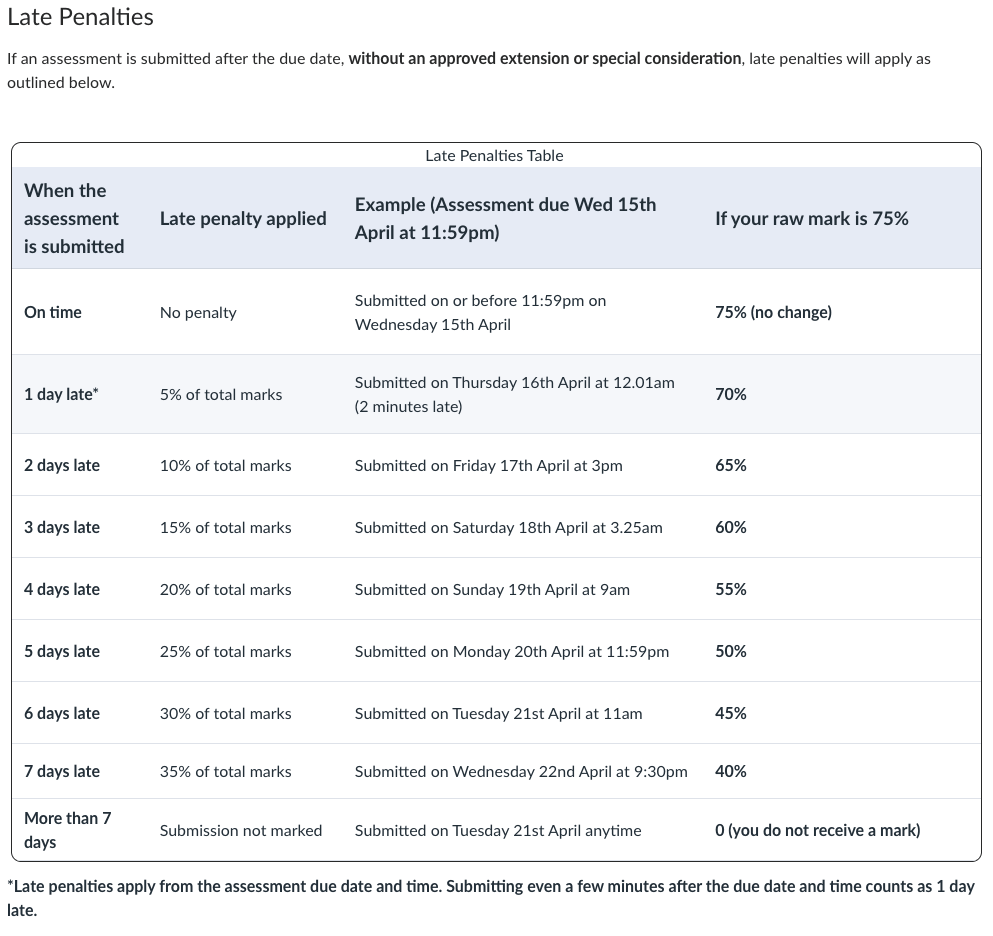The image size is (993, 936).
Task: Select the '5% of total marks' cell
Action: click(x=221, y=395)
